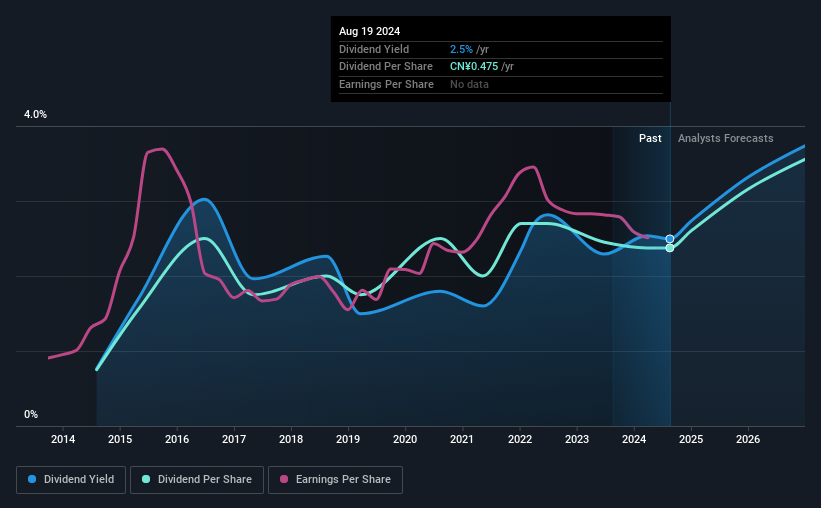This screenshot has width=821, height=508.
Task: Click the 2015 x-axis label
Action: coord(120,439)
